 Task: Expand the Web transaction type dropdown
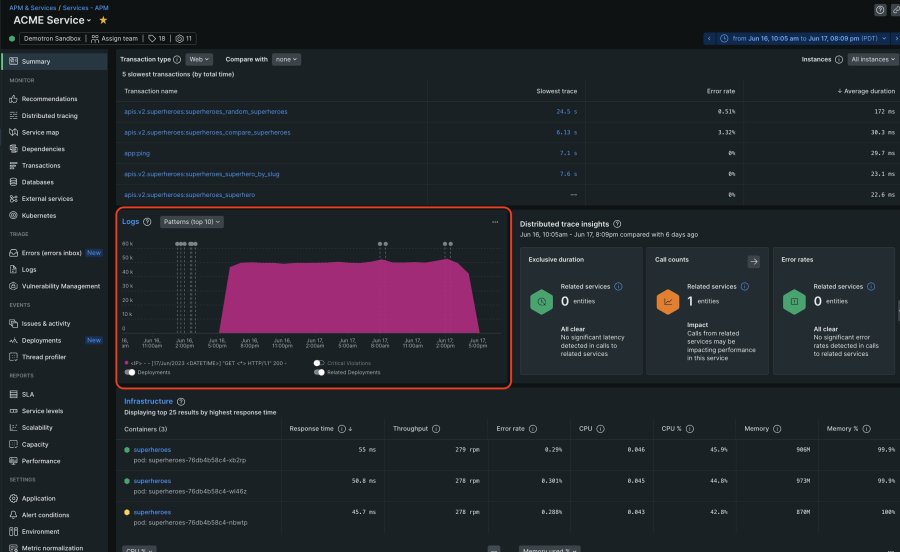click(198, 60)
